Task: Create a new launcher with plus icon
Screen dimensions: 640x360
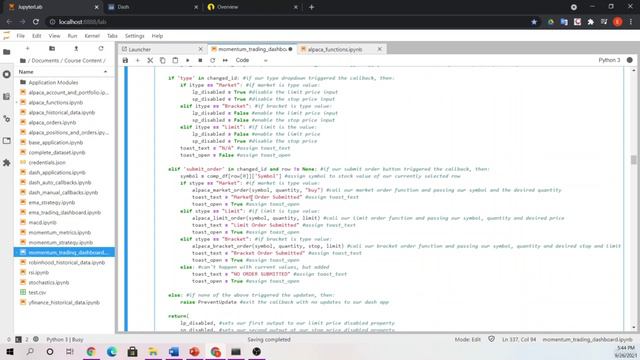Action: tap(27, 49)
